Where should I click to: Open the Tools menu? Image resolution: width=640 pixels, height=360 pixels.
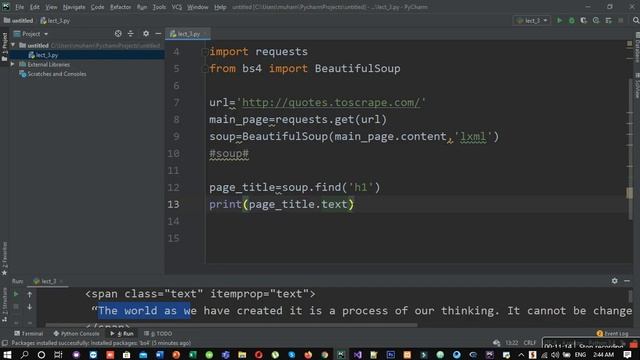click(159, 7)
